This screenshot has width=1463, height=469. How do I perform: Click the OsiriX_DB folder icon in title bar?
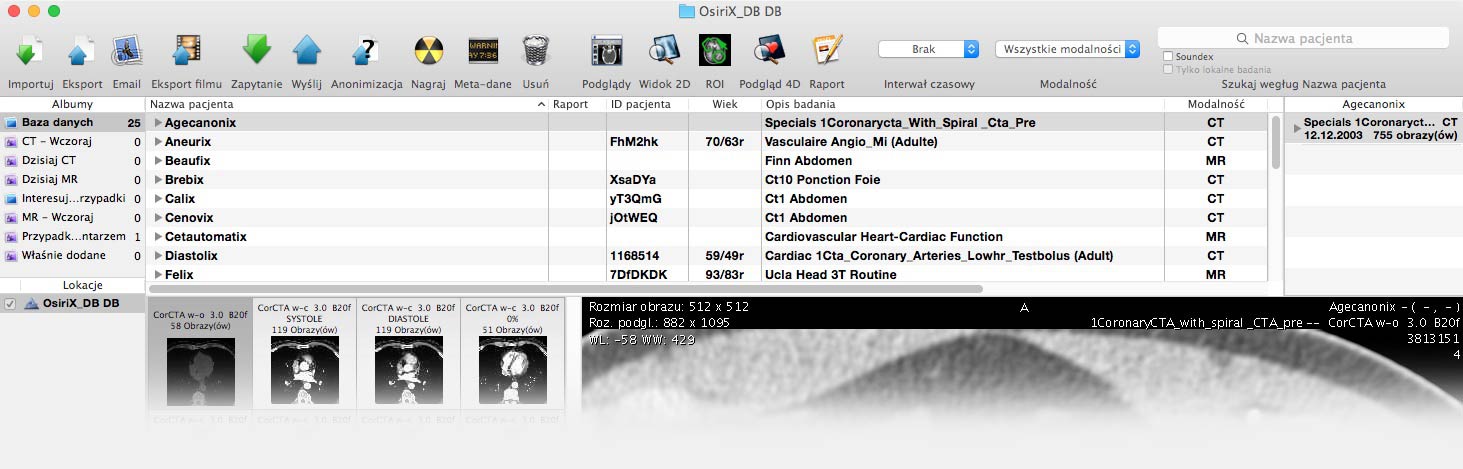click(x=686, y=11)
